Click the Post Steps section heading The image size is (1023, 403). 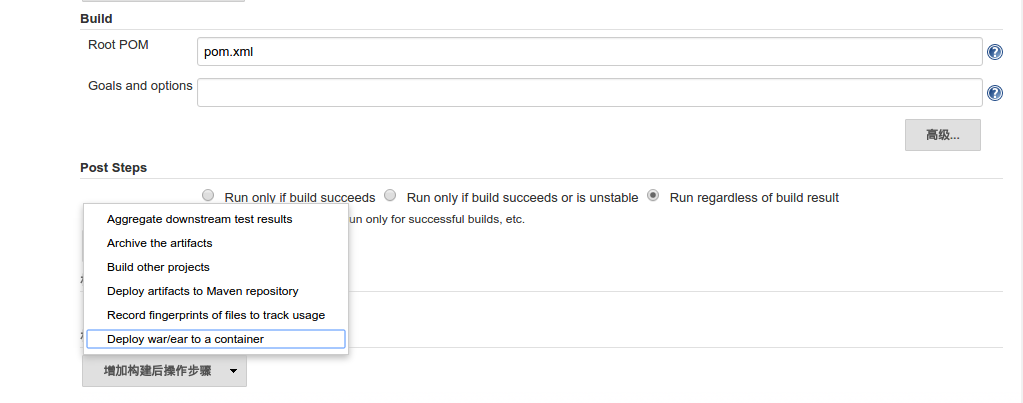[113, 167]
